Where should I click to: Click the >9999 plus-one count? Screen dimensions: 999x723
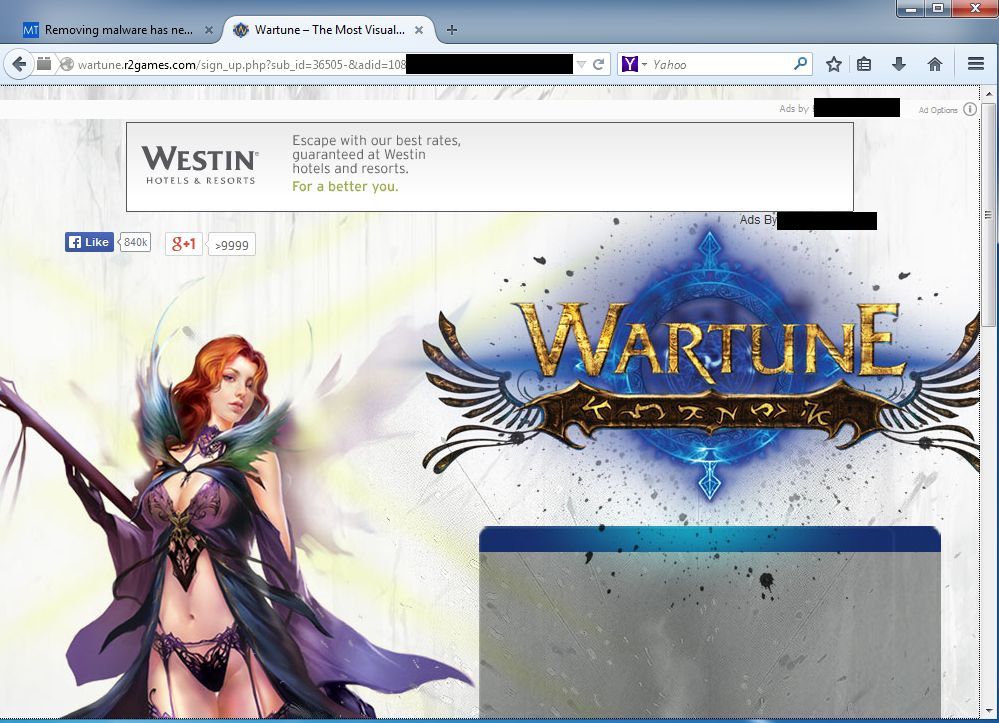(232, 245)
